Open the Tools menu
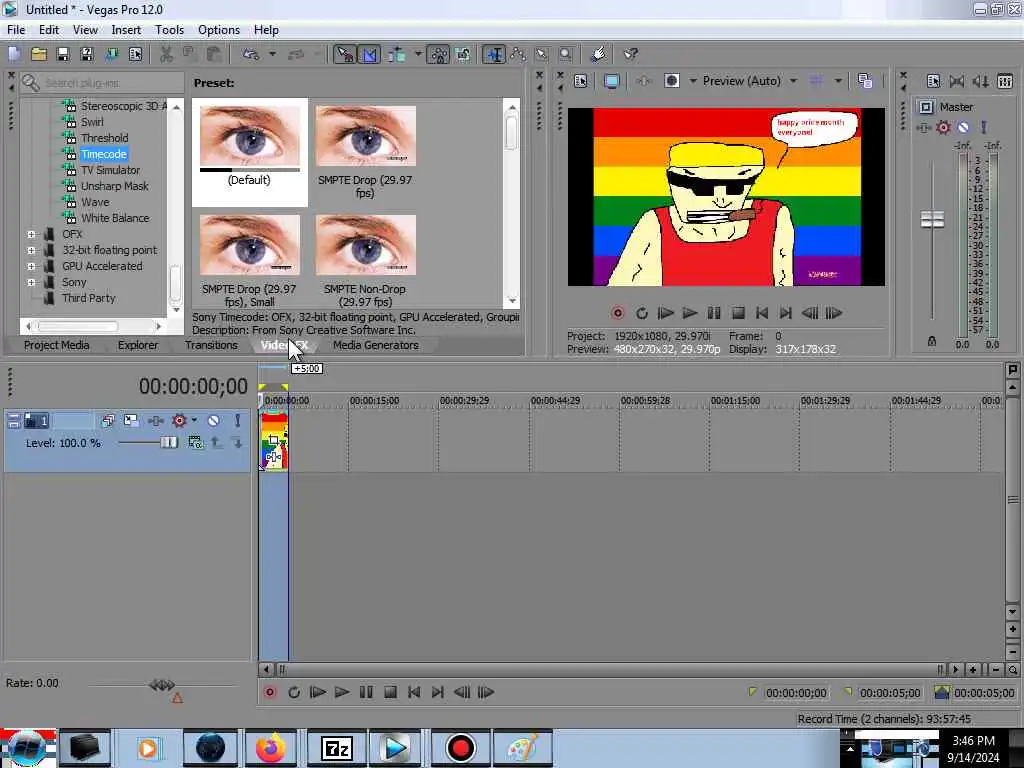The height and width of the screenshot is (768, 1024). coord(169,30)
